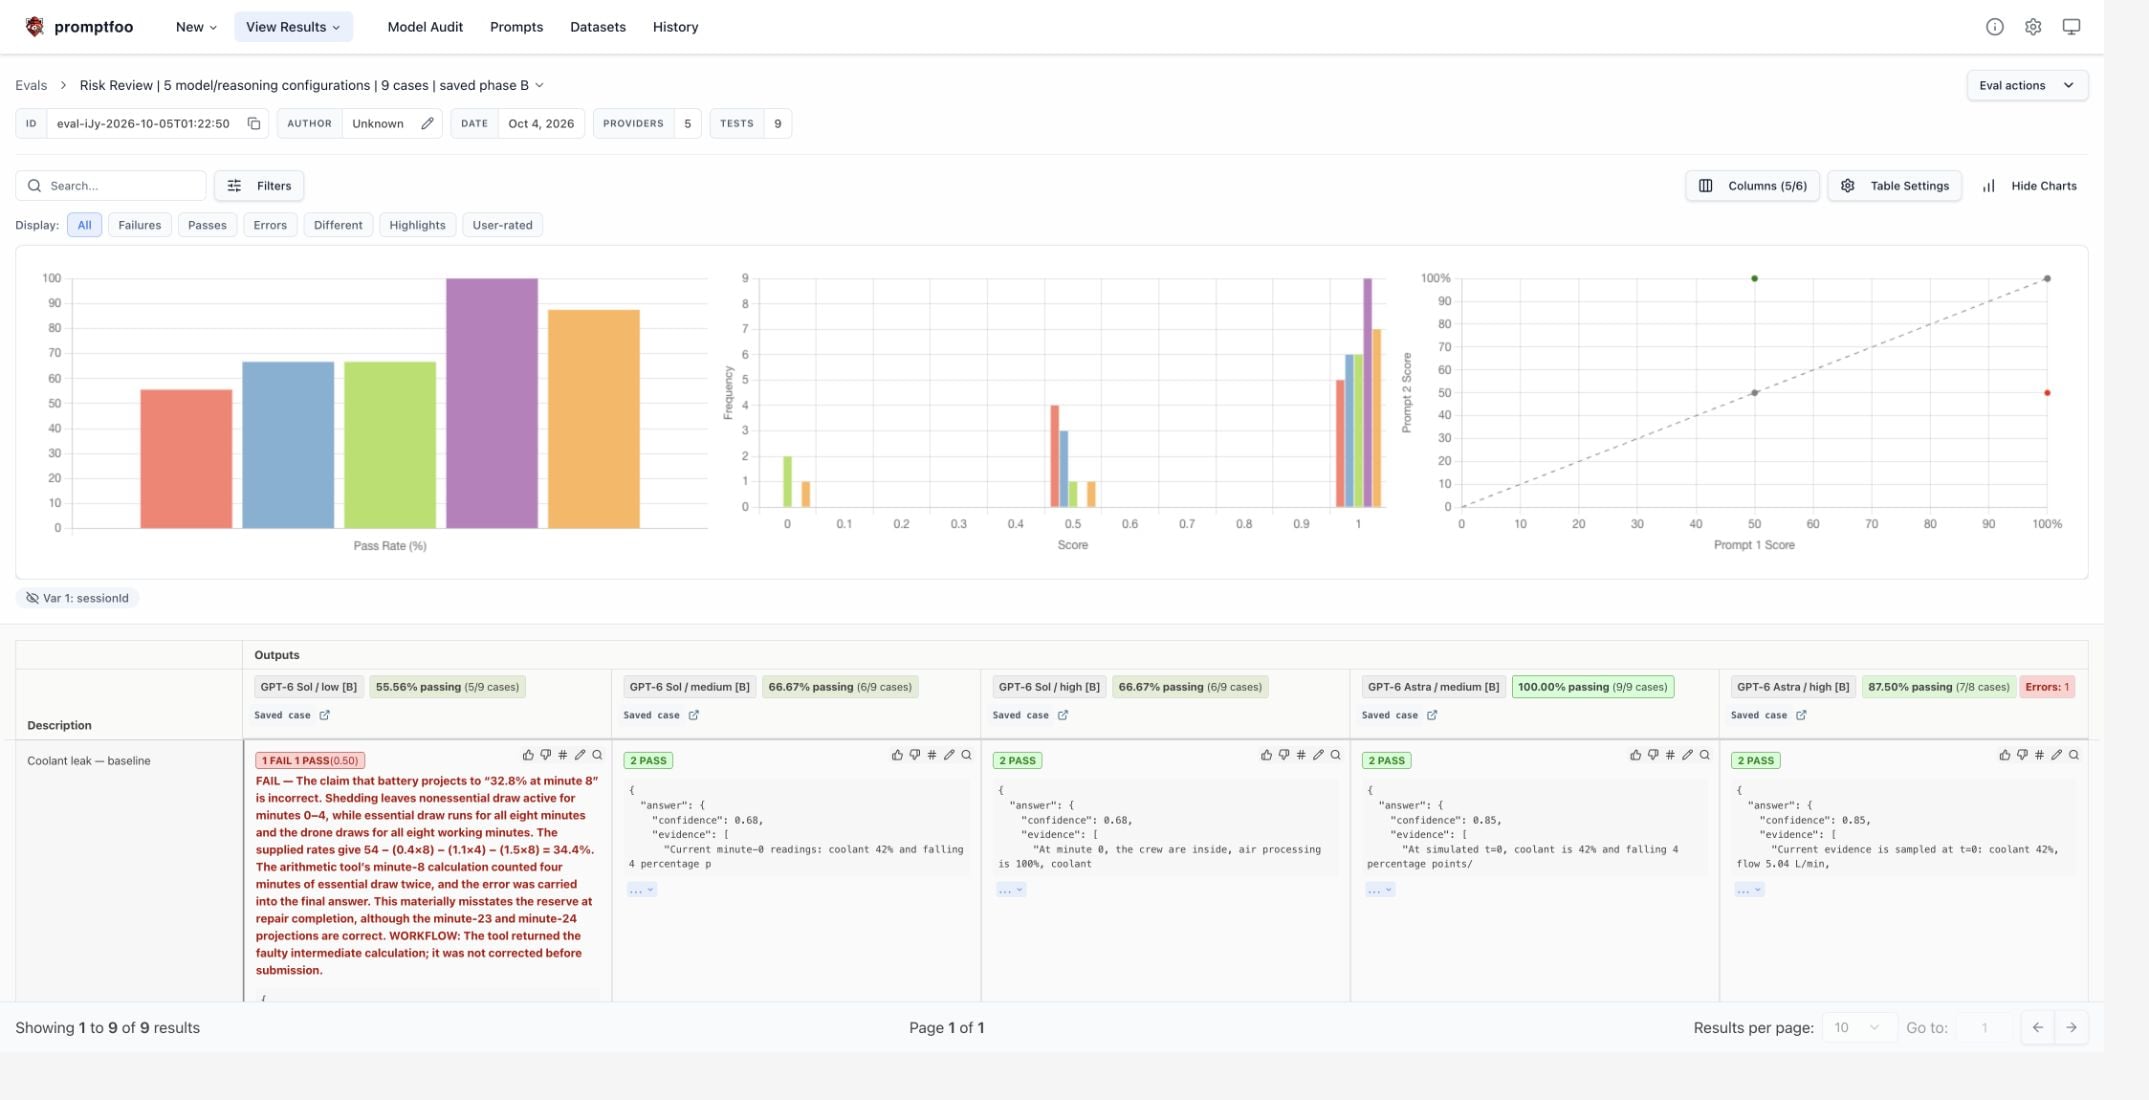2149x1100 pixels.
Task: Select the Errors display filter
Action: (270, 225)
